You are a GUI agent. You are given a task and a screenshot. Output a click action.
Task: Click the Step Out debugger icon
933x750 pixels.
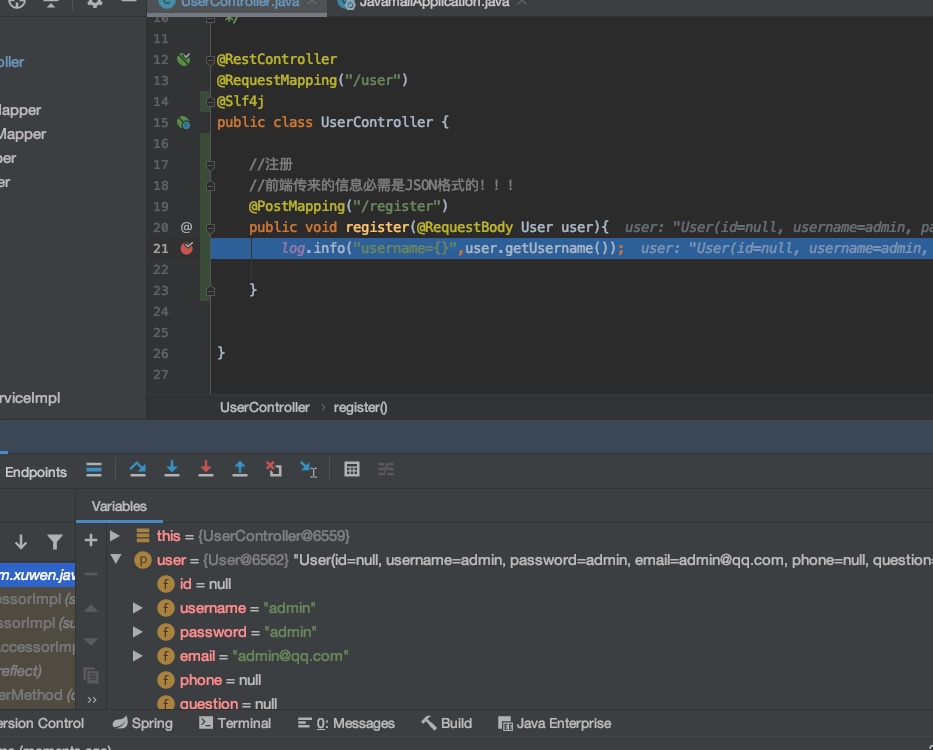(240, 469)
